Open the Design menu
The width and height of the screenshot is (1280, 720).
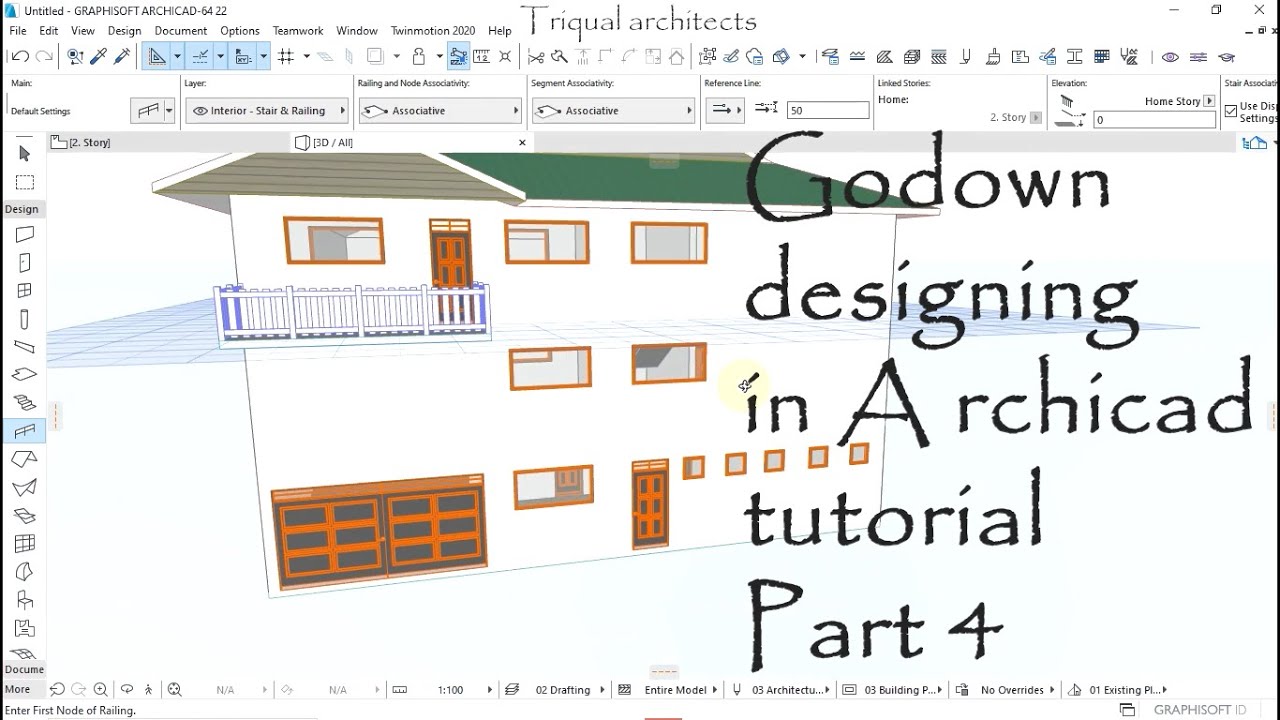click(124, 31)
